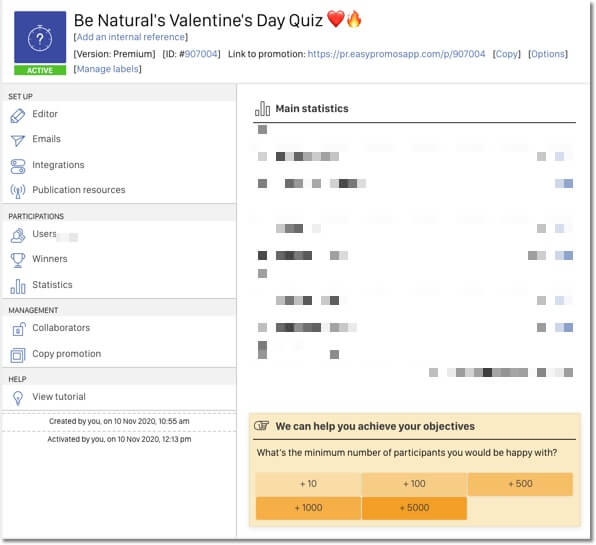Open the Winners trophy icon
The height and width of the screenshot is (545, 596).
(x=17, y=260)
